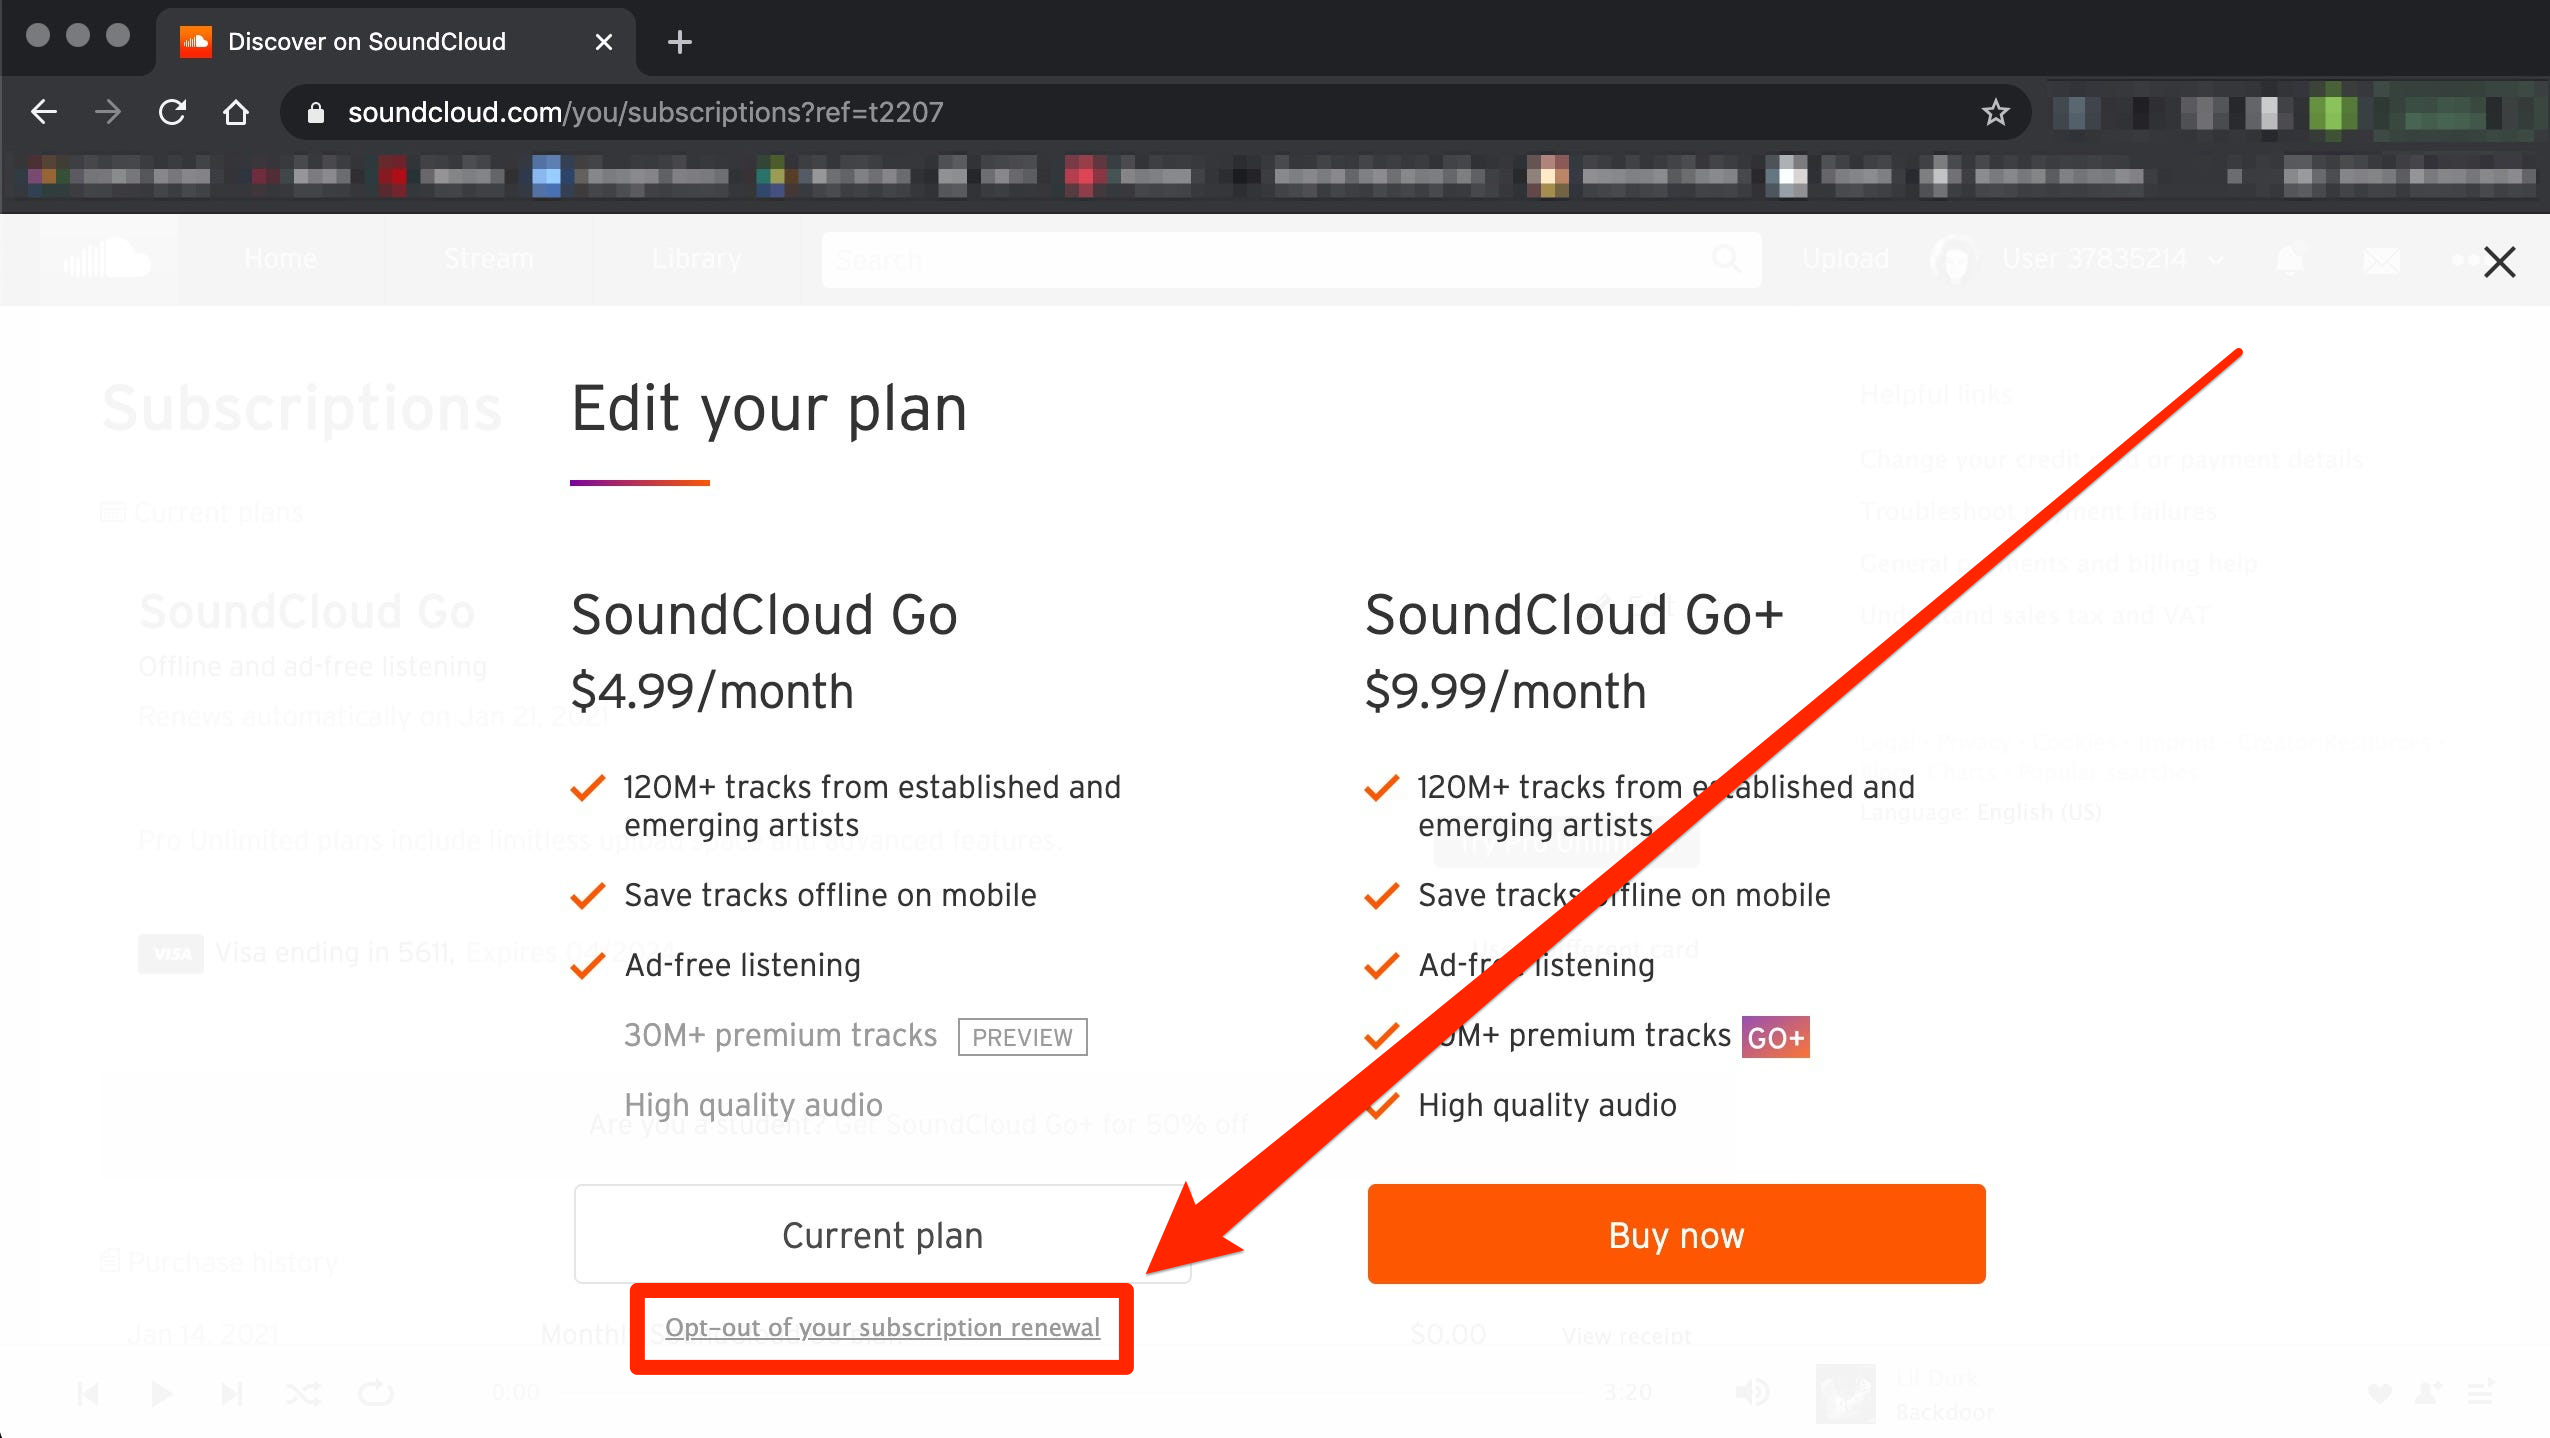Go to browser home page icon
Screen dimensions: 2550x1438
click(x=236, y=112)
